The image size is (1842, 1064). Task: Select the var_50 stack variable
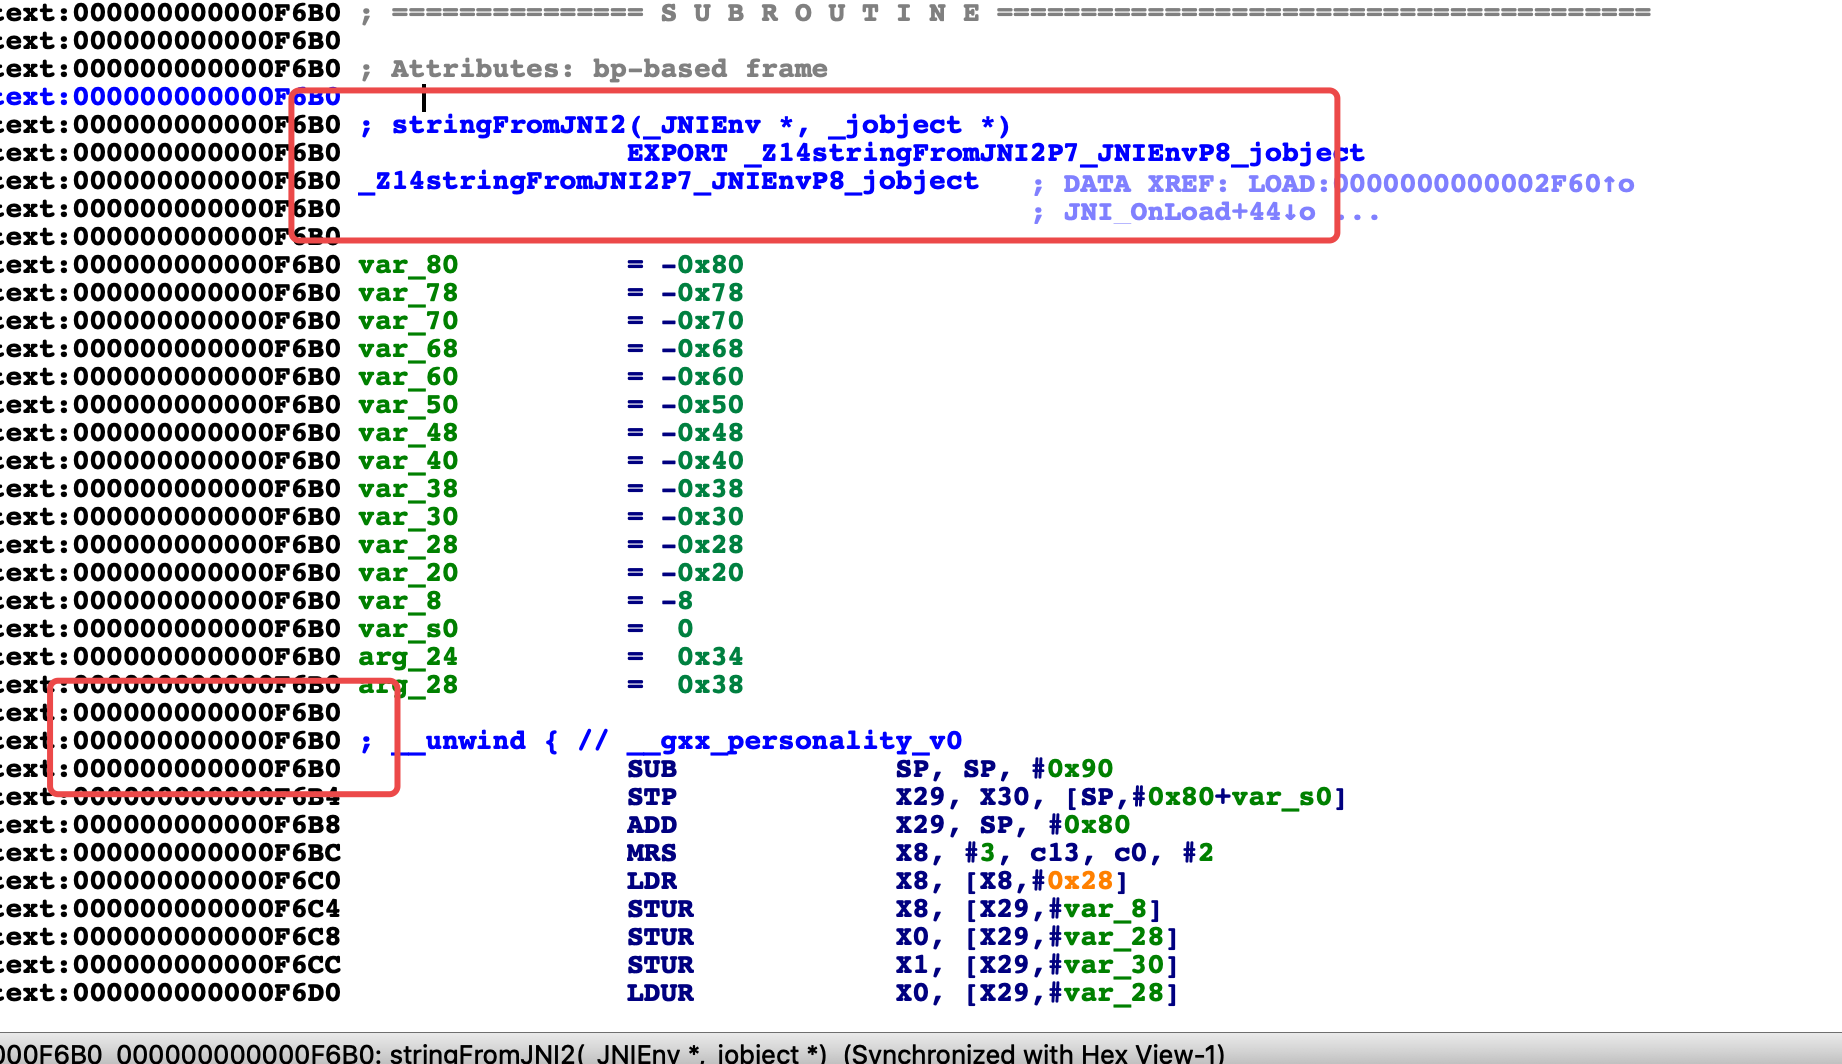(408, 405)
